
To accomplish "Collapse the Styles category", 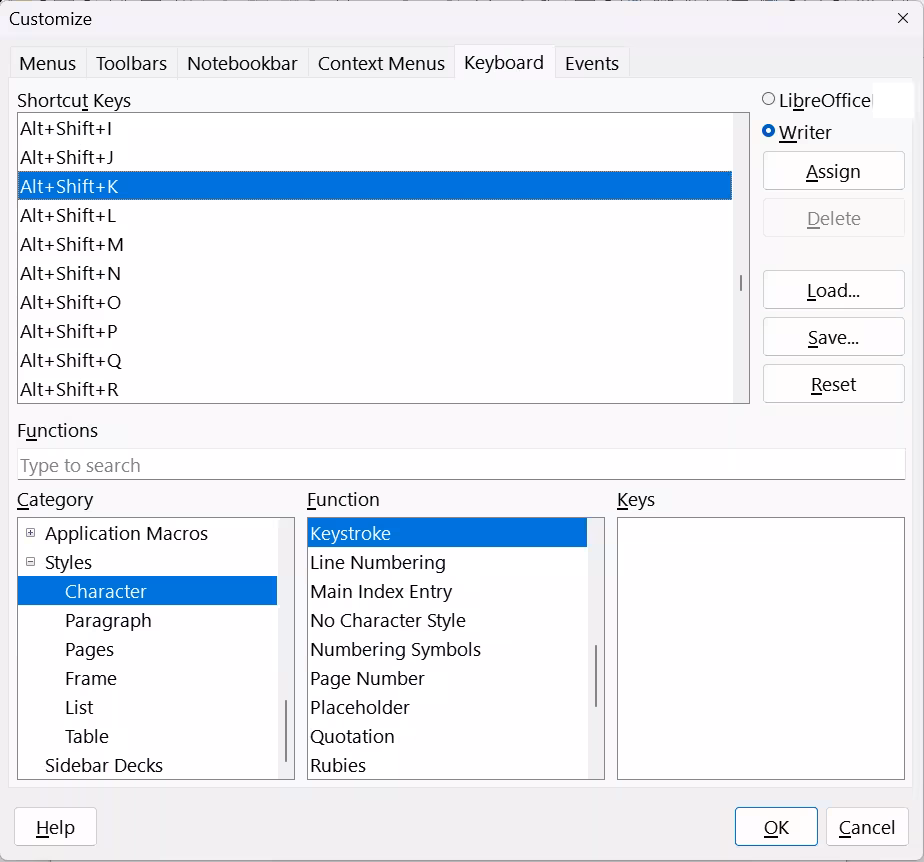I will tap(32, 562).
